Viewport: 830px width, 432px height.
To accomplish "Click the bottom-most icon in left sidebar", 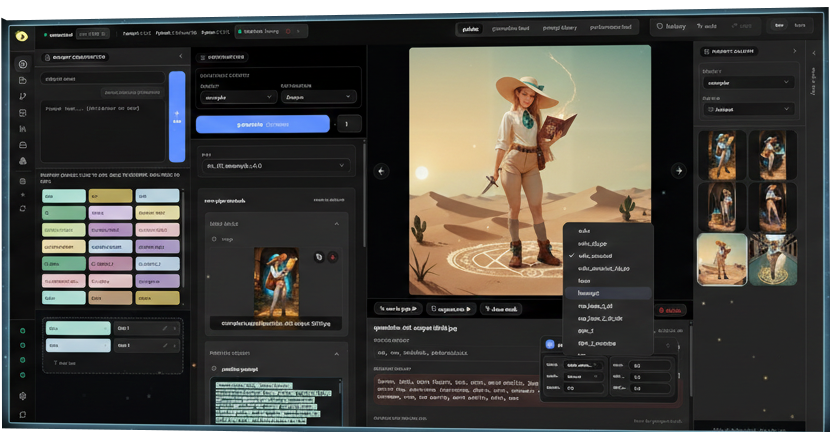I will [x=23, y=415].
